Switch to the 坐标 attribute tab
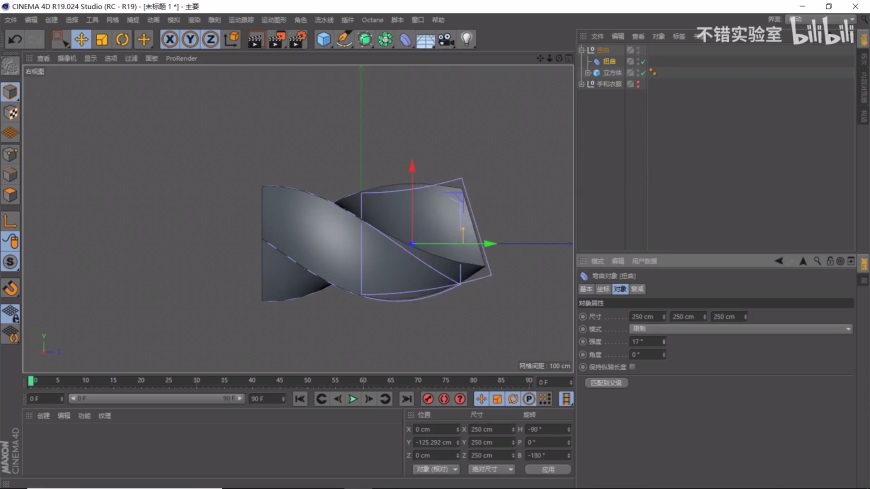Viewport: 870px width, 489px height. (x=602, y=289)
